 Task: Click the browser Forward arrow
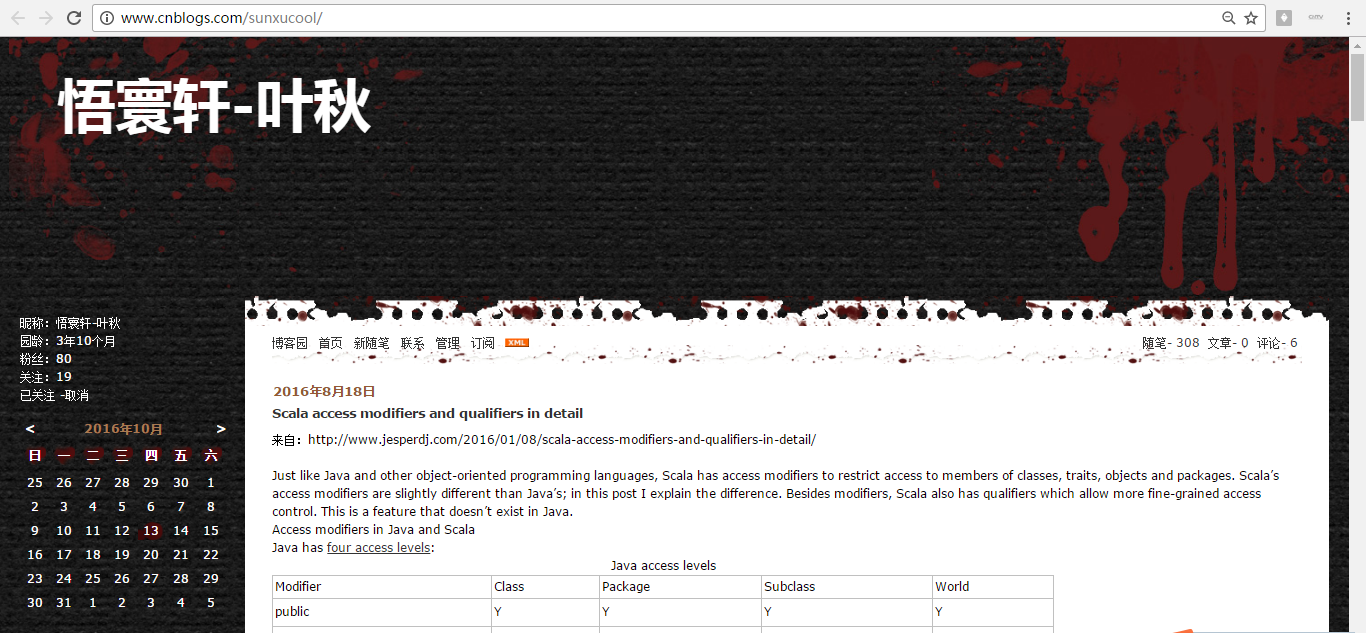46,18
